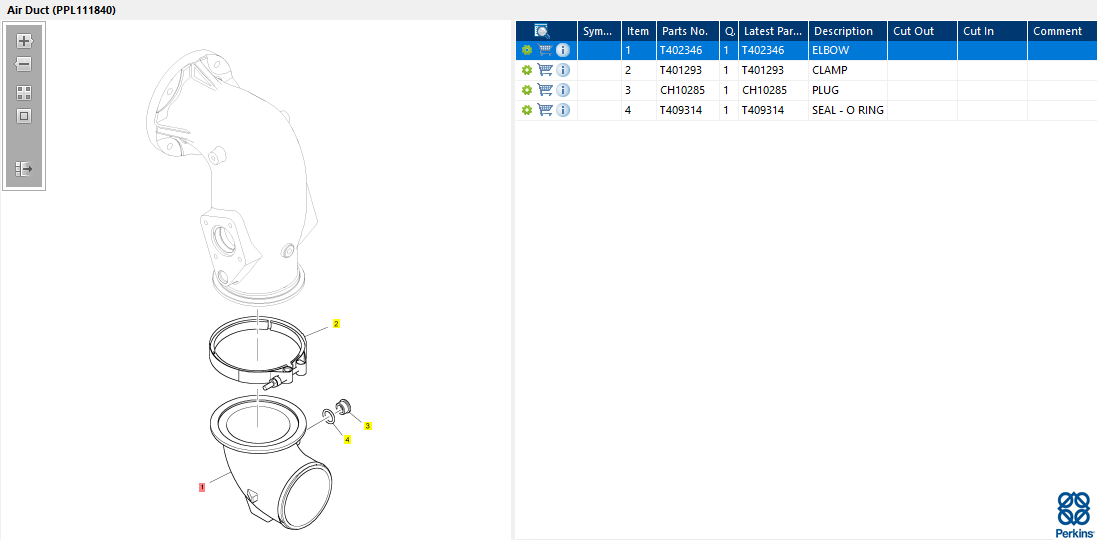
Task: Add SEAL - O RING to cart
Action: click(545, 110)
